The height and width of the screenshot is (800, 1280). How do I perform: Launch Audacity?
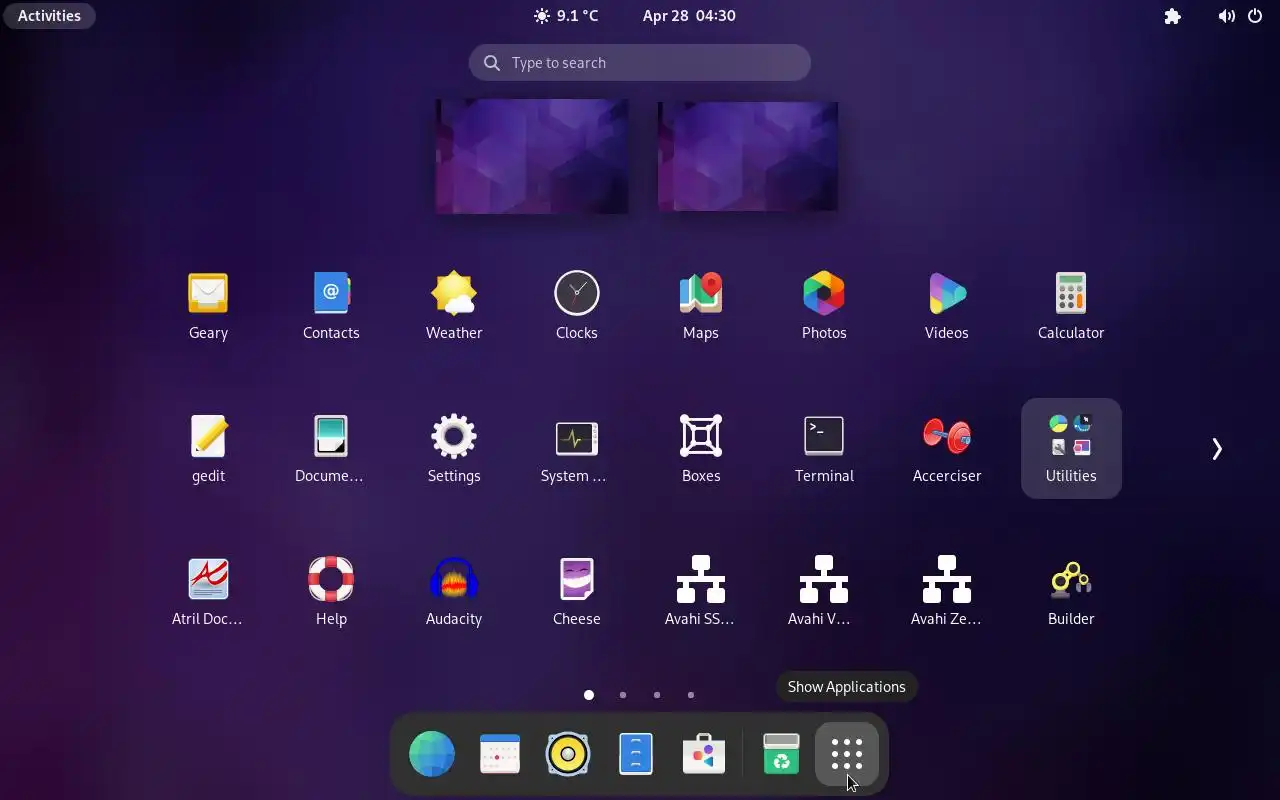click(x=454, y=592)
